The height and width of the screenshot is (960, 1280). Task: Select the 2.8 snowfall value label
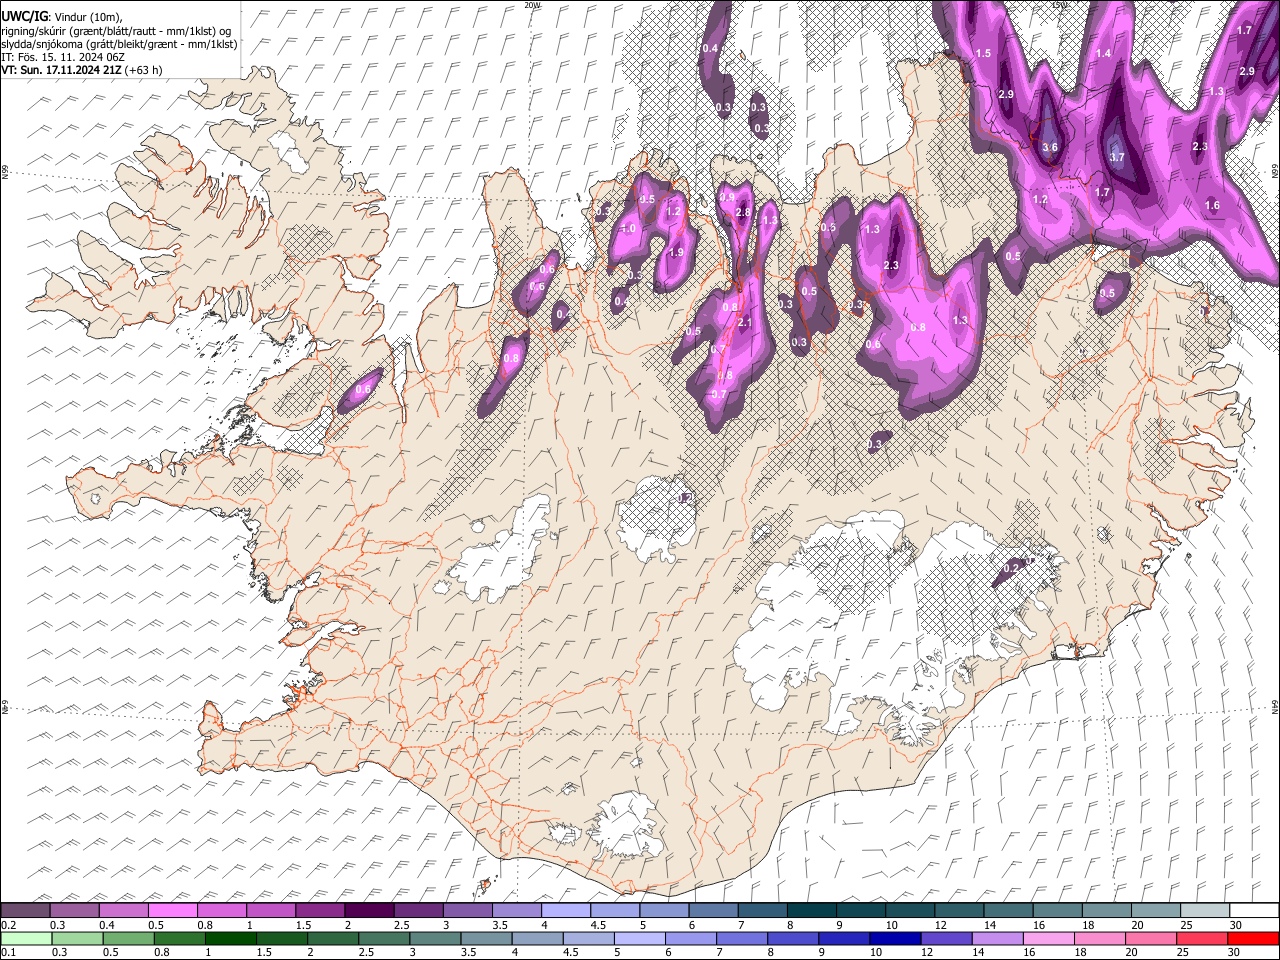pyautogui.click(x=743, y=212)
